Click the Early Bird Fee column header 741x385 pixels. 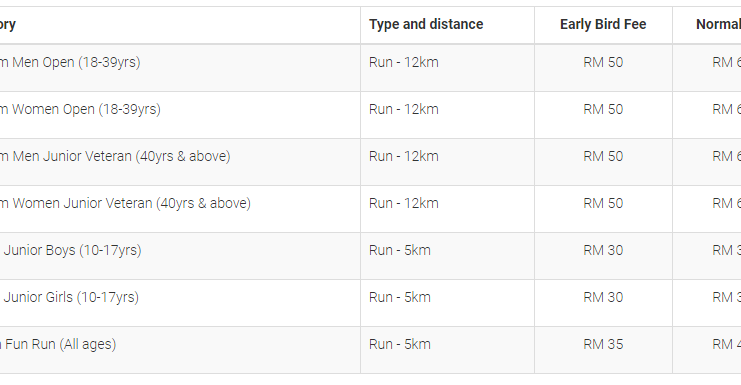(603, 24)
